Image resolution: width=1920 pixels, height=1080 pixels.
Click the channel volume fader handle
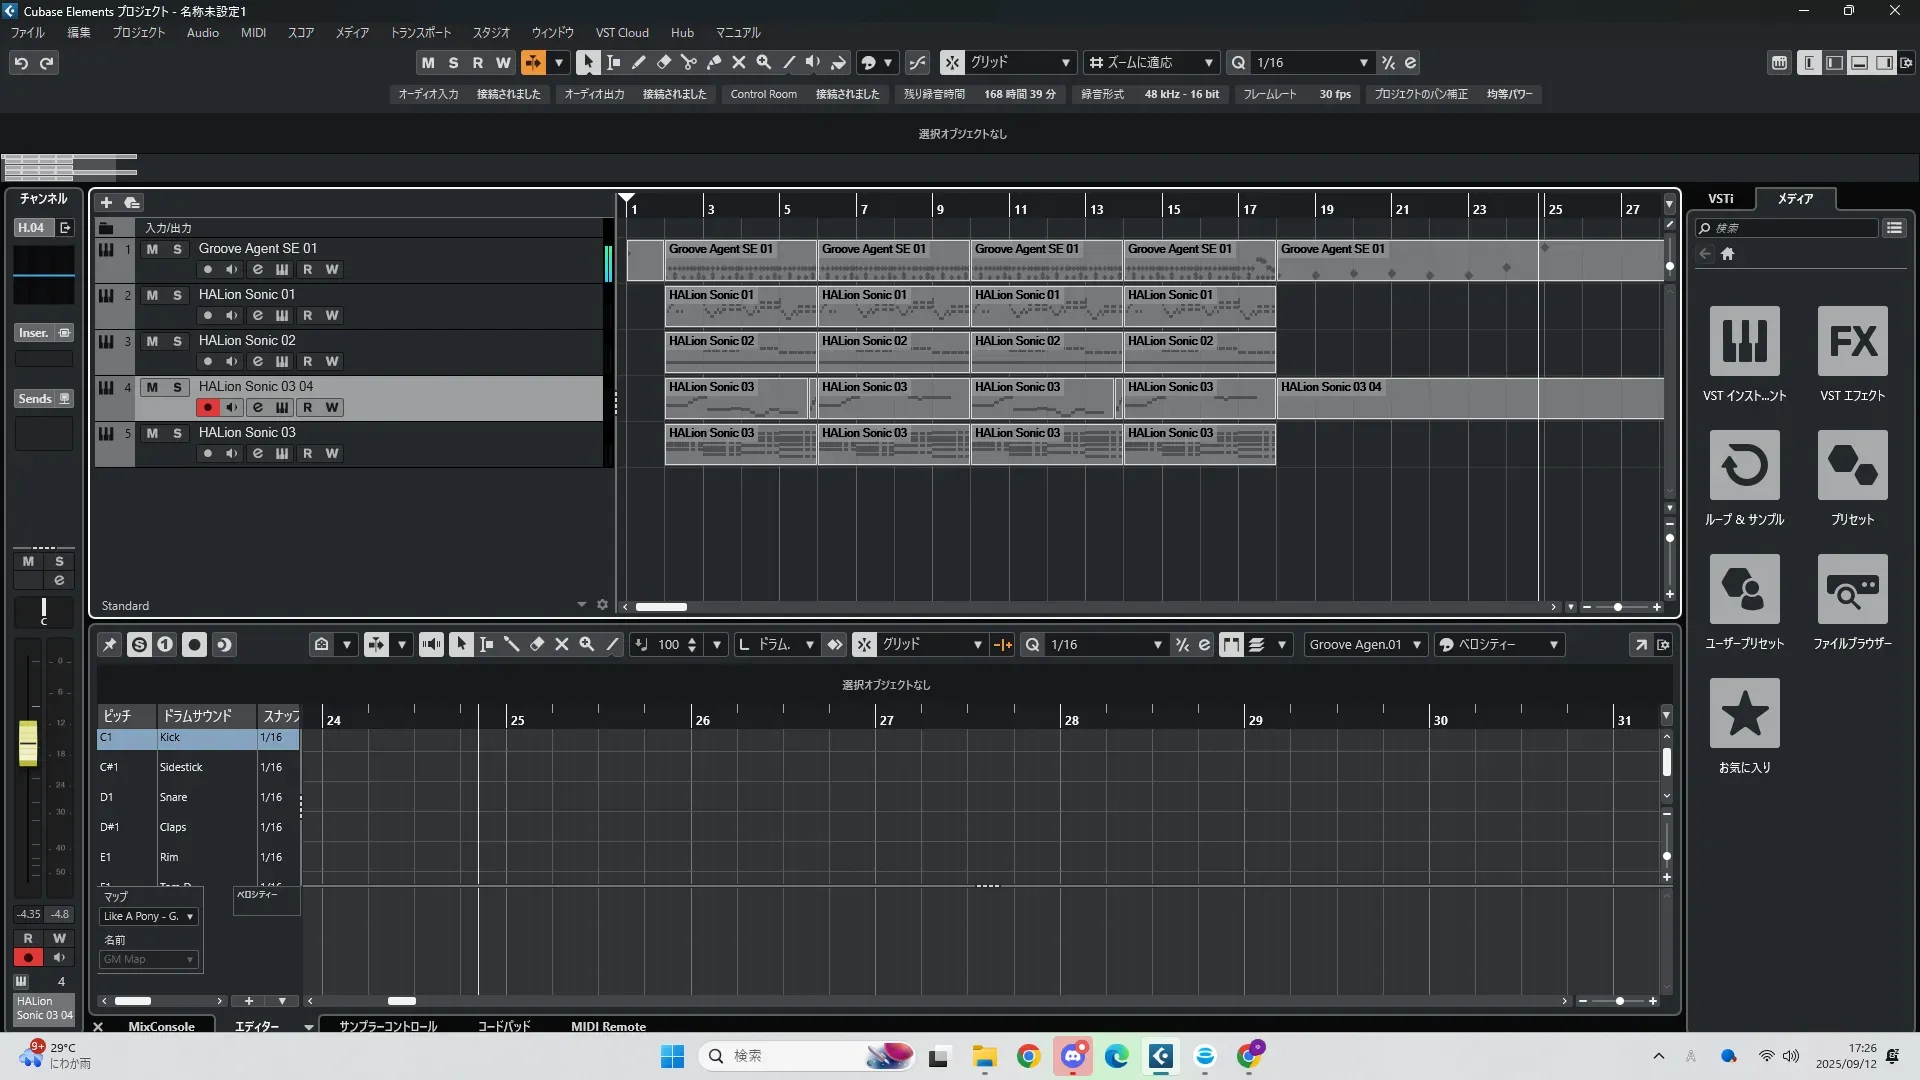pyautogui.click(x=28, y=742)
